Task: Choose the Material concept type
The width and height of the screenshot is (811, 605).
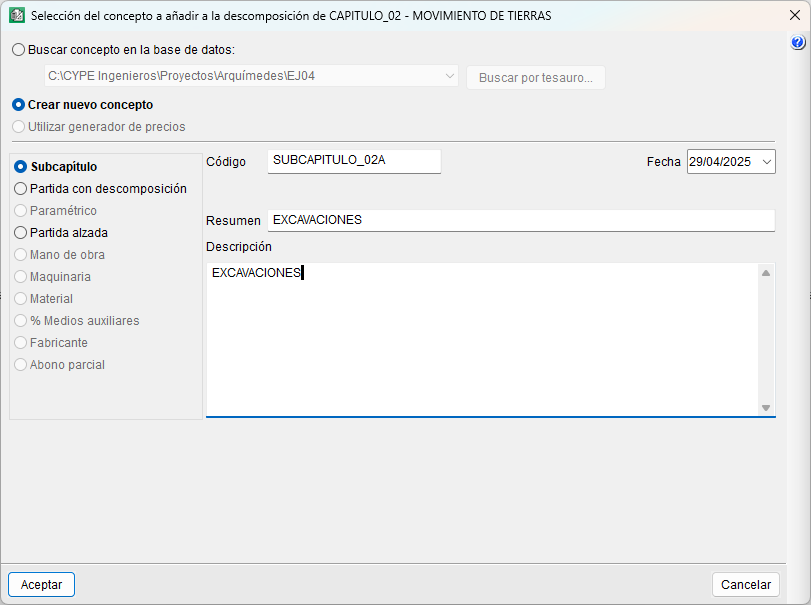Action: (x=43, y=299)
